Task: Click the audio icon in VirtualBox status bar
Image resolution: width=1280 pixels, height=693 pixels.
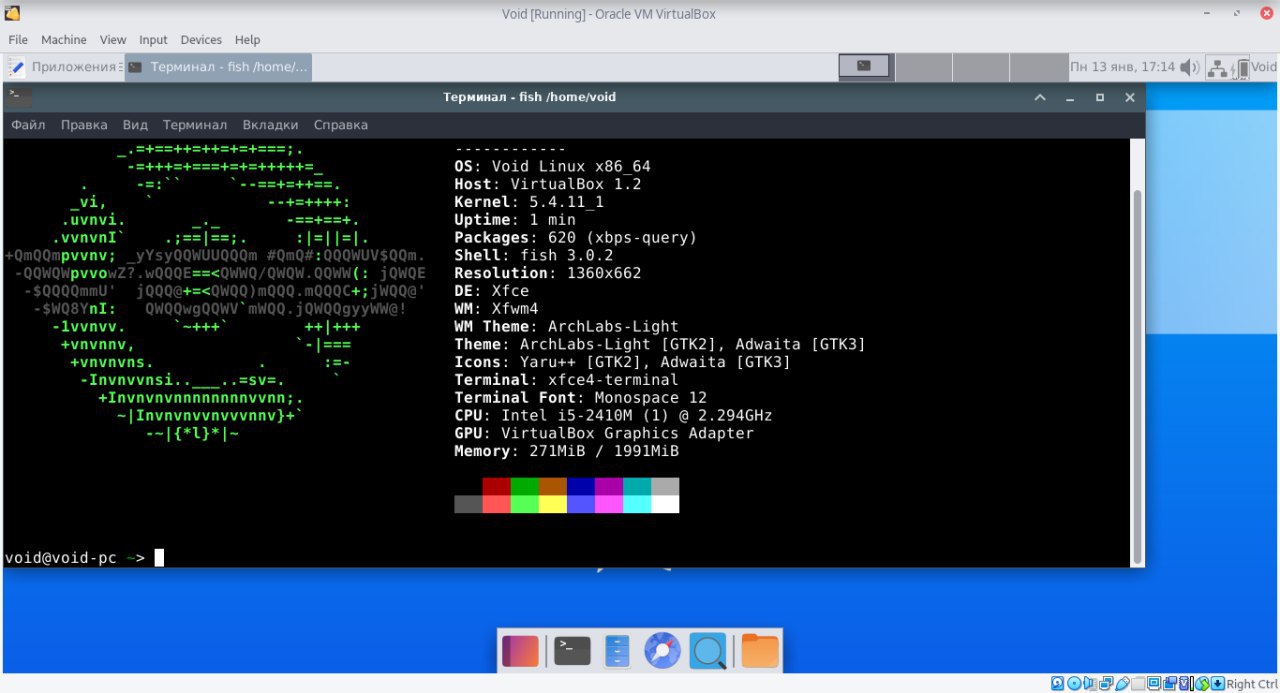Action: click(1090, 684)
